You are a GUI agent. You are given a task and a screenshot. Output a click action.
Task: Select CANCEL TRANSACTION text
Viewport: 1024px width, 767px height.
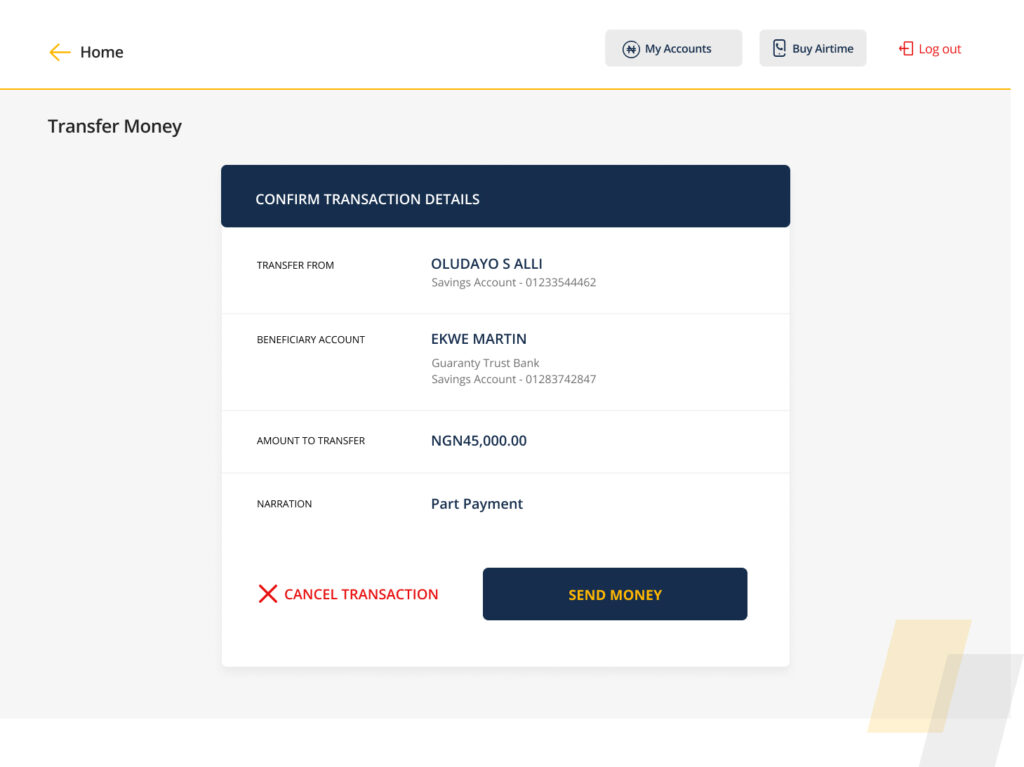point(360,595)
